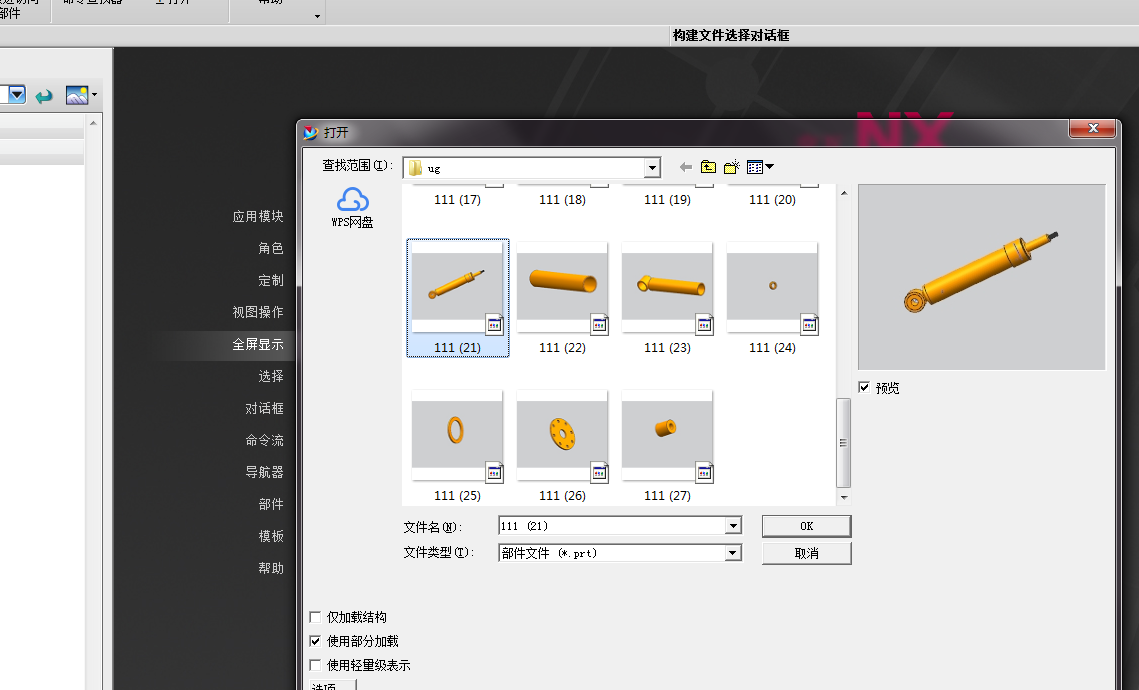This screenshot has width=1139, height=690.
Task: Click the landscape image icon at left
Action: coord(77,95)
